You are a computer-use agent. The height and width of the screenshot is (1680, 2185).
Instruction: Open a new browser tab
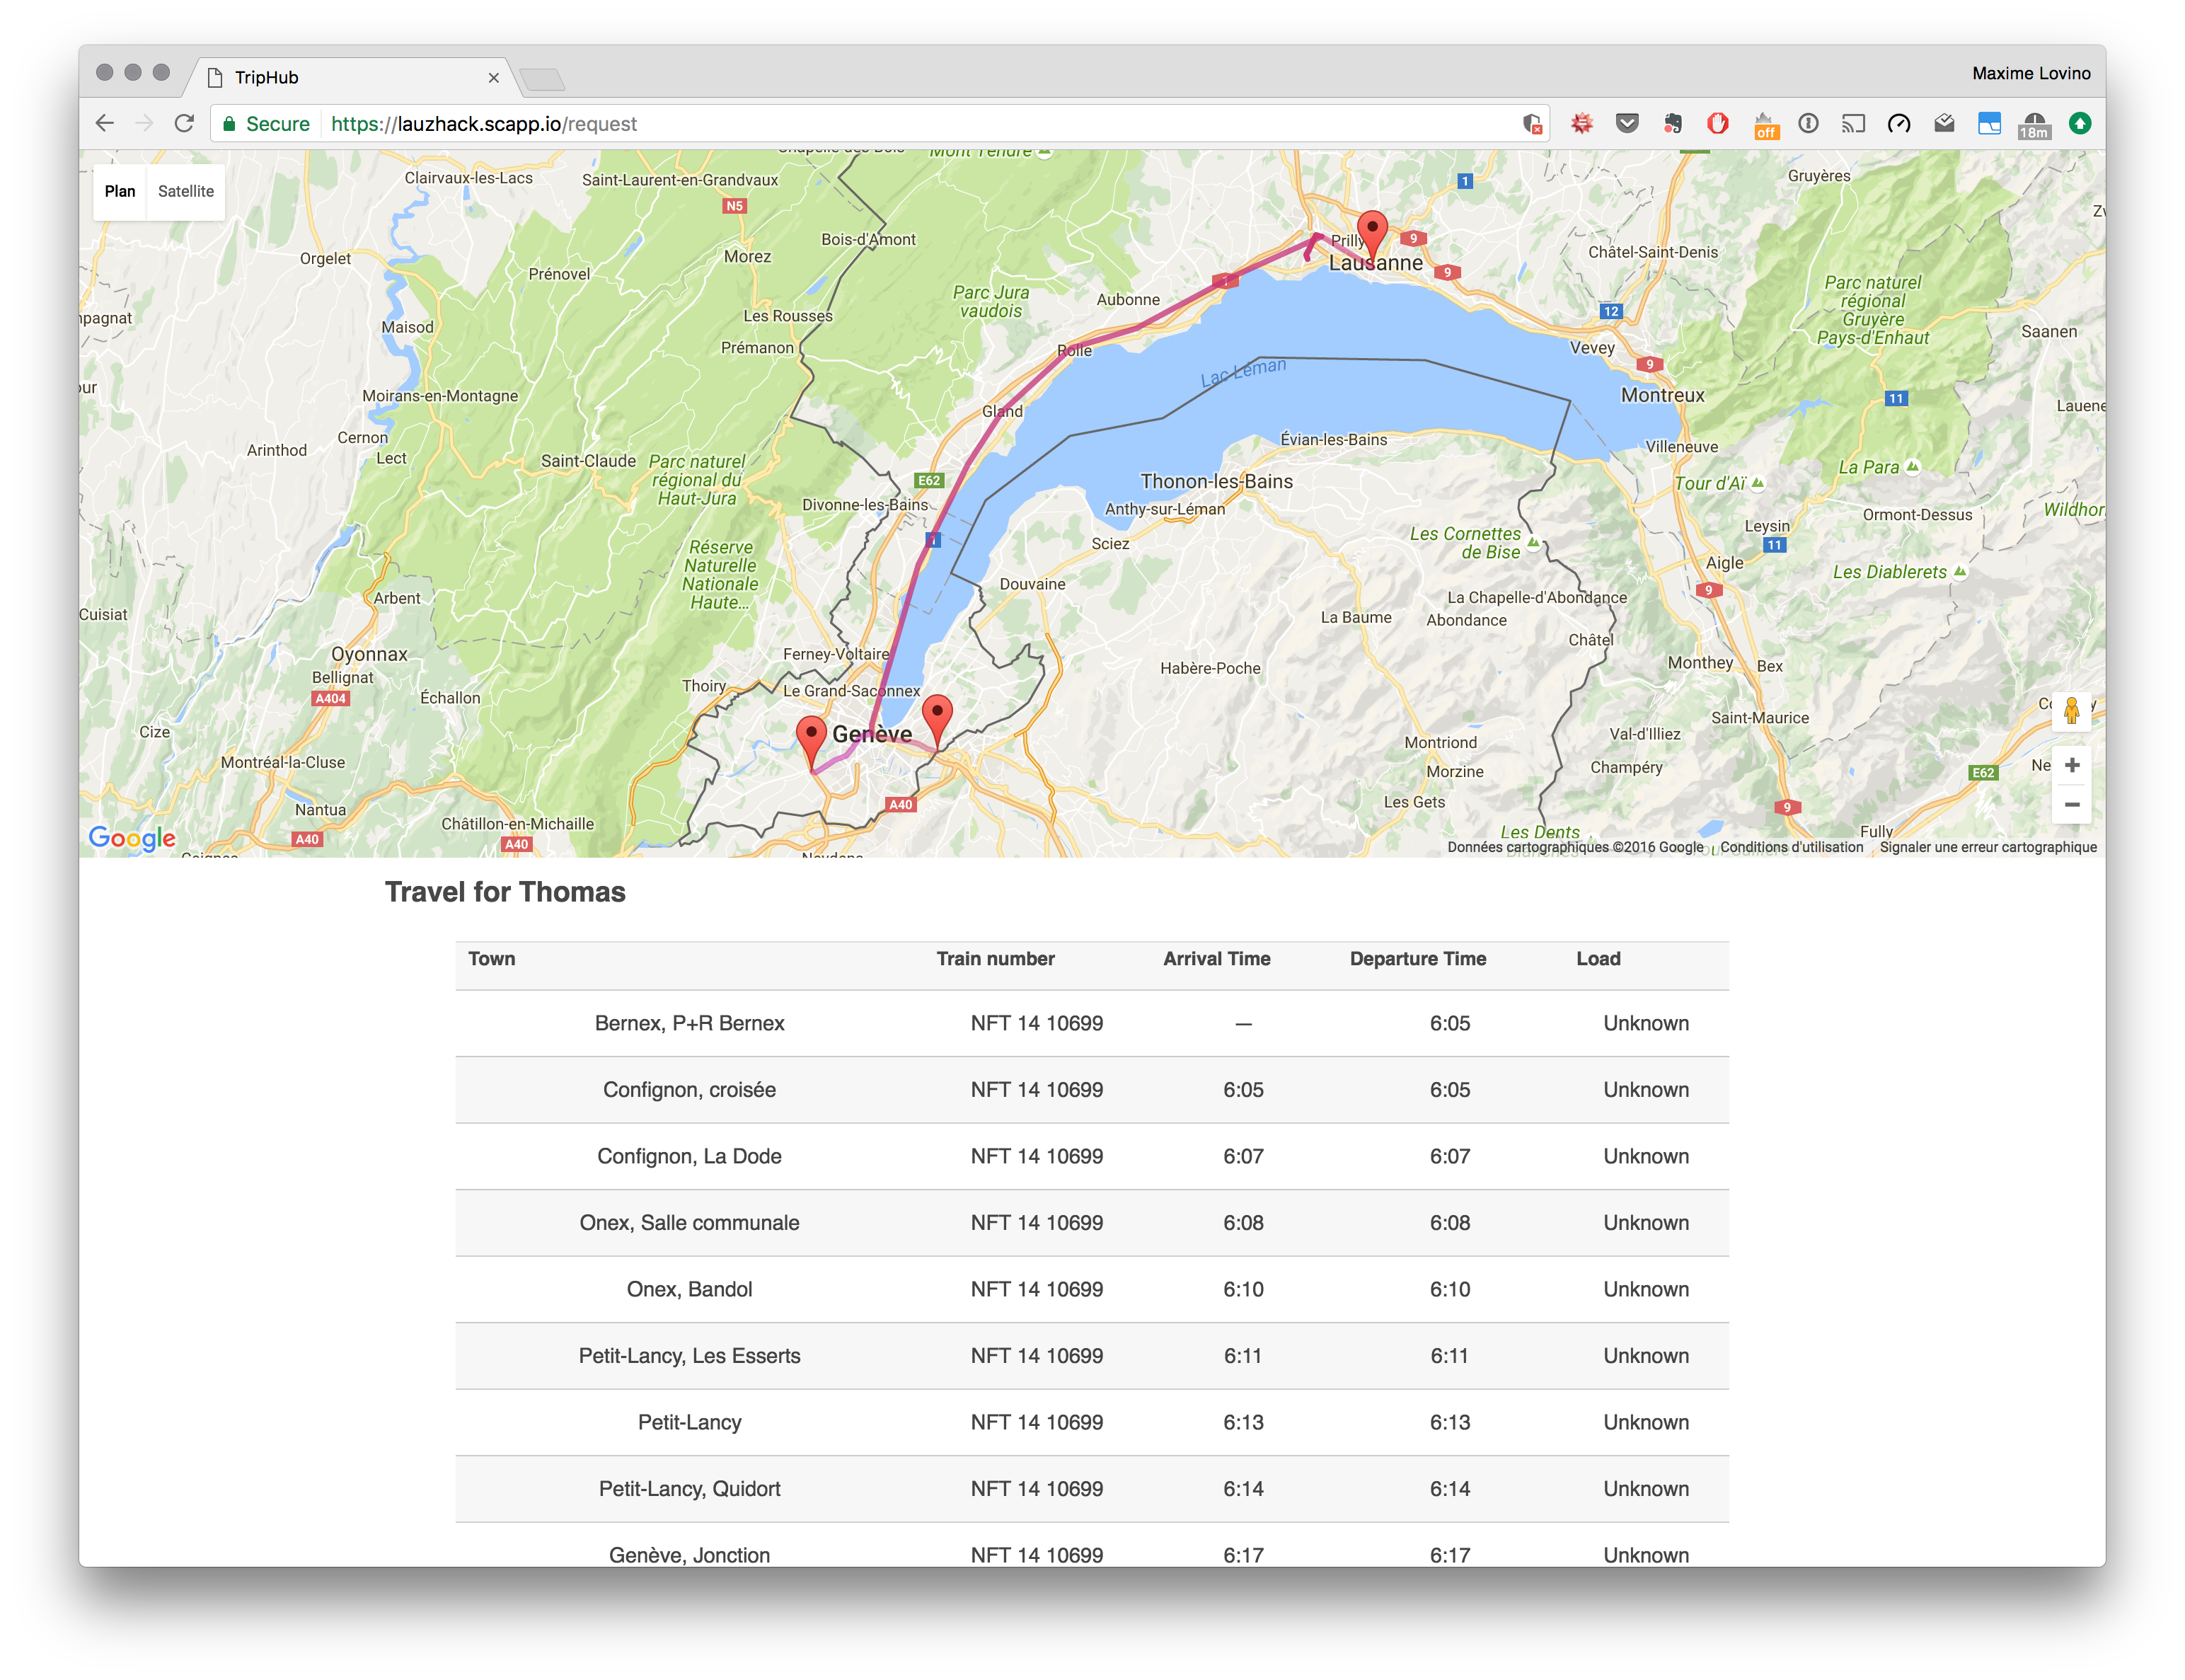pos(542,79)
